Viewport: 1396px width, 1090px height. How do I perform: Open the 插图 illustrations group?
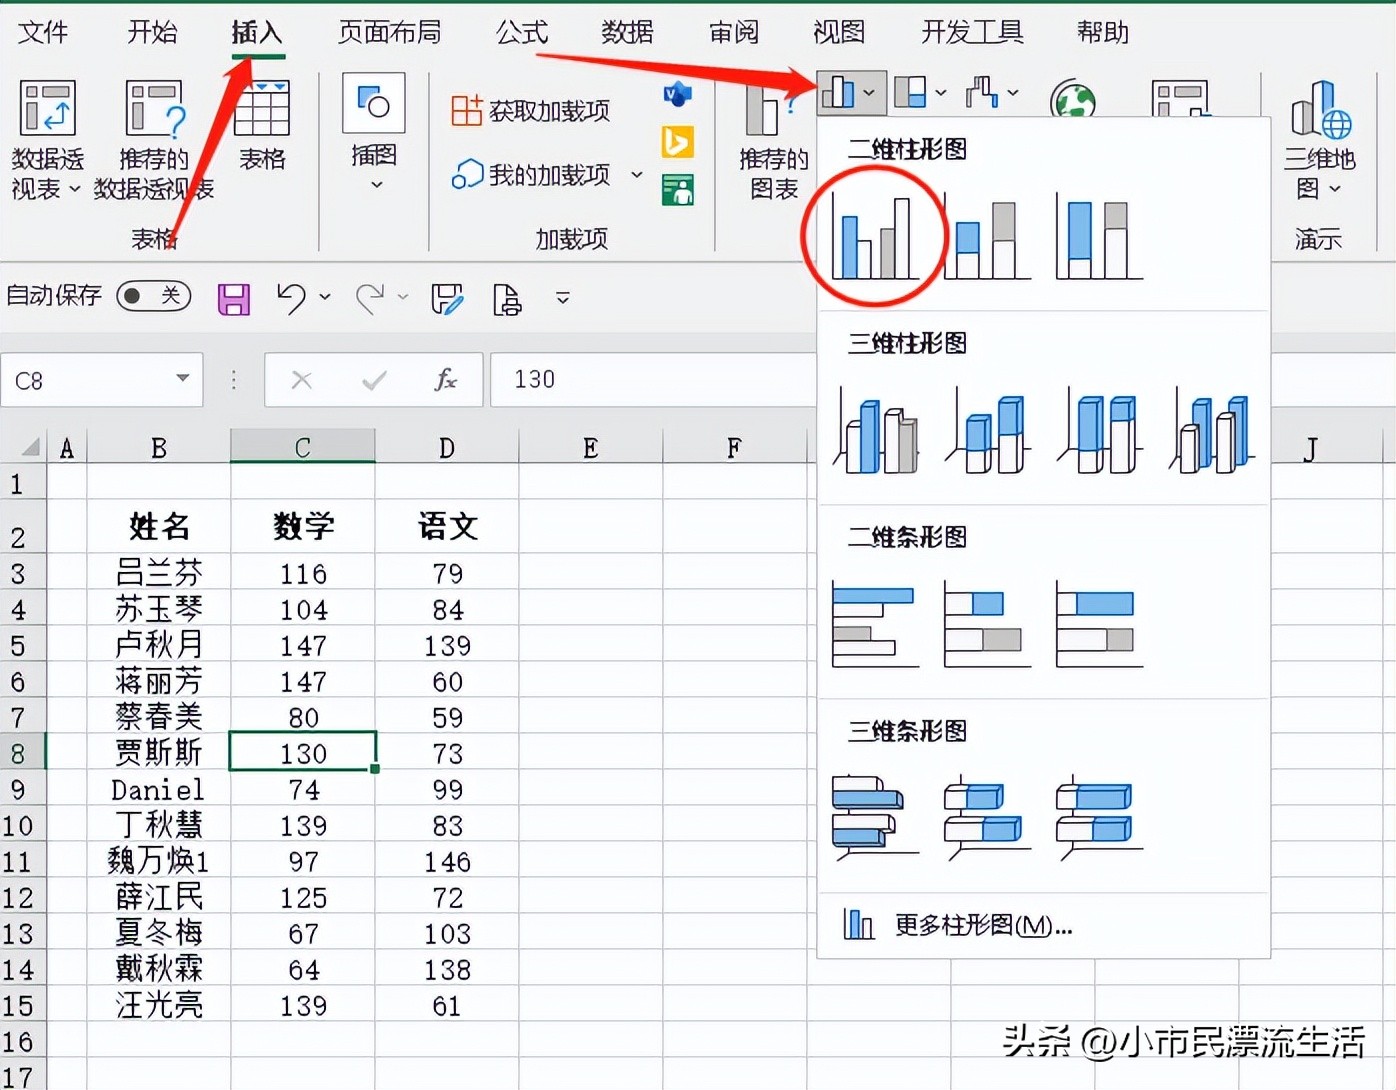374,133
